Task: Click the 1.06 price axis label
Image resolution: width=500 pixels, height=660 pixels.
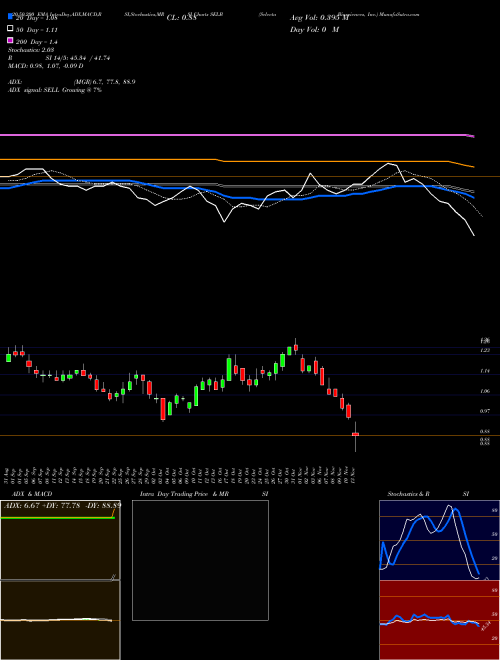Action: tap(485, 391)
